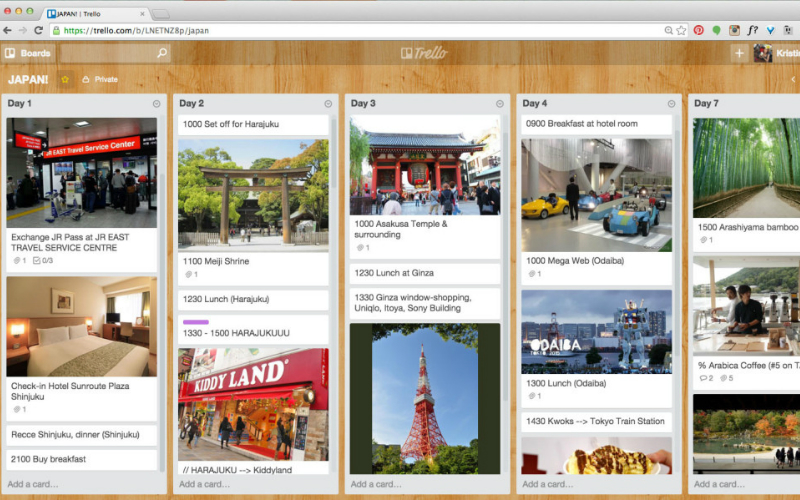Open '0900 Breakfast at hotel room' card
Image resolution: width=800 pixels, height=500 pixels.
[596, 124]
